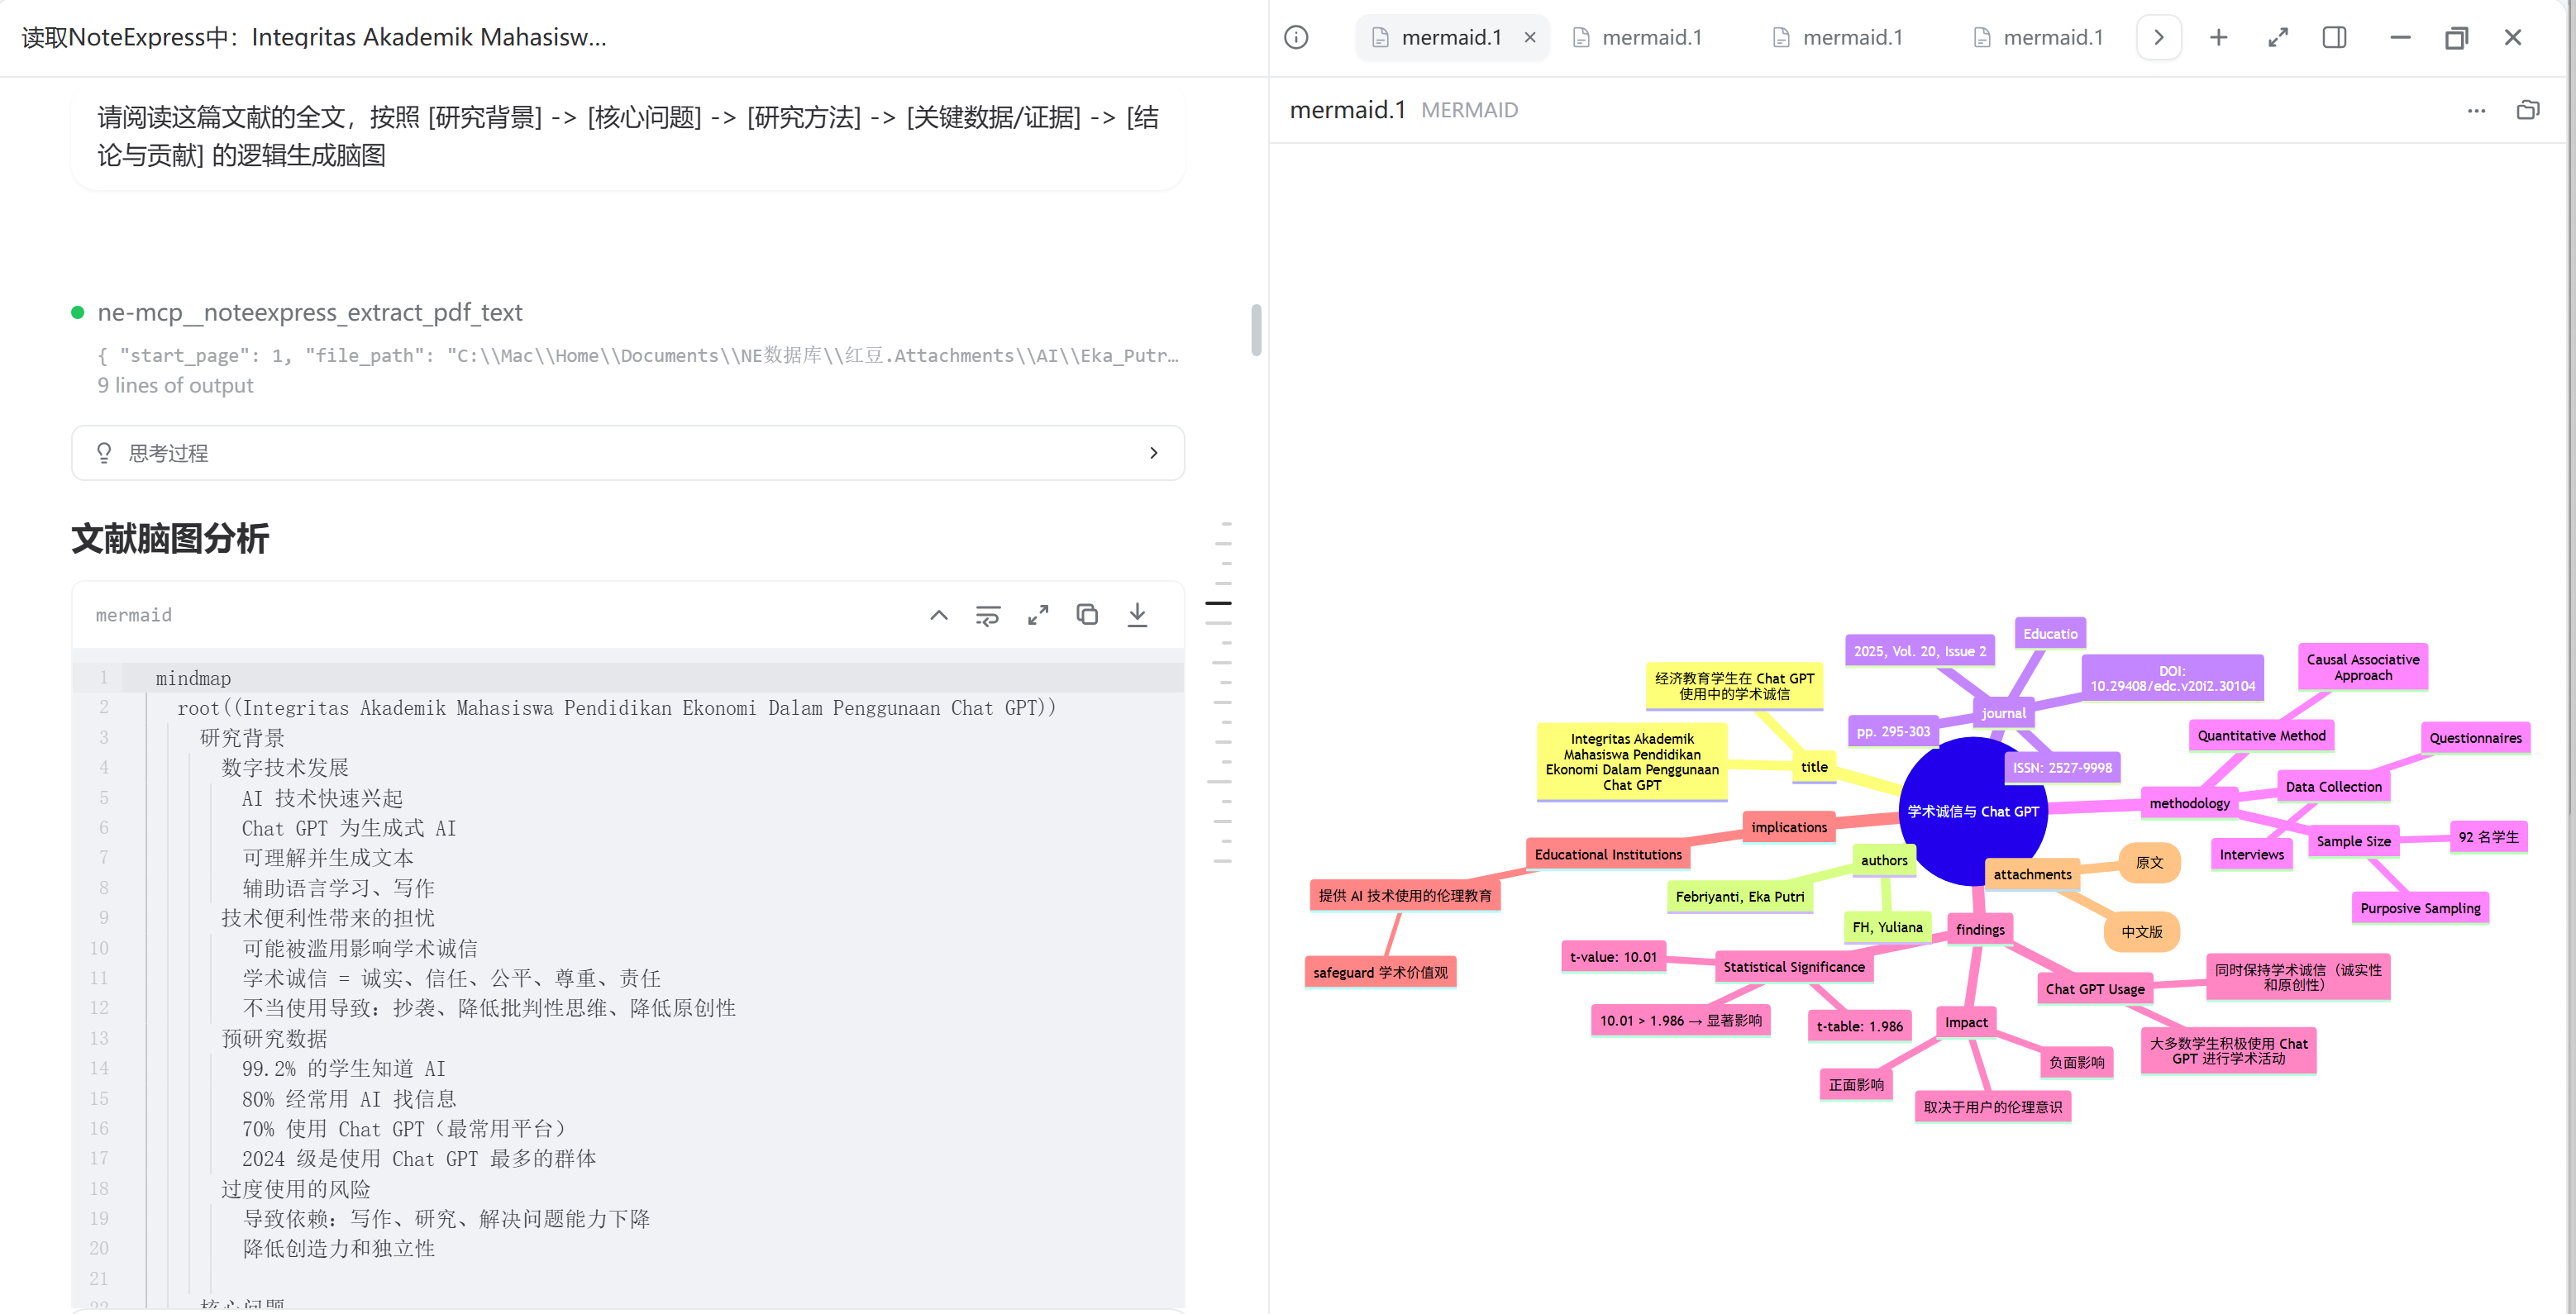2576x1314 pixels.
Task: Click the 'Data Collection' node
Action: 2334,787
